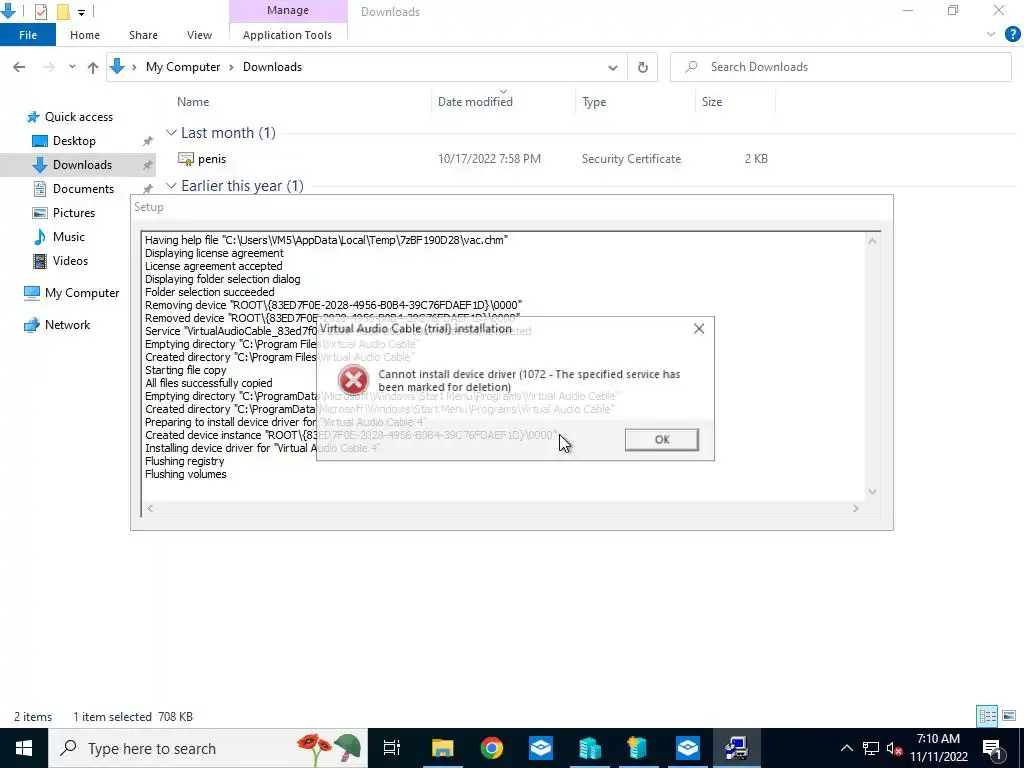Click the New folder quick access icon
Screen dimensions: 1024x768
[63, 11]
